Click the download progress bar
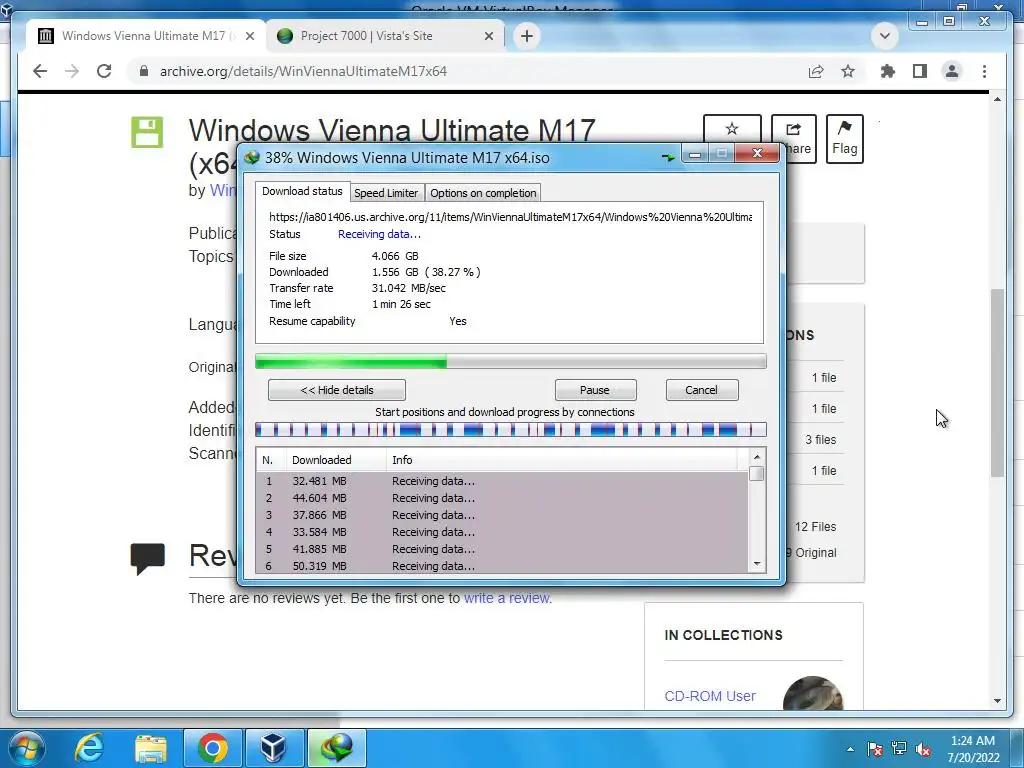 [x=511, y=361]
